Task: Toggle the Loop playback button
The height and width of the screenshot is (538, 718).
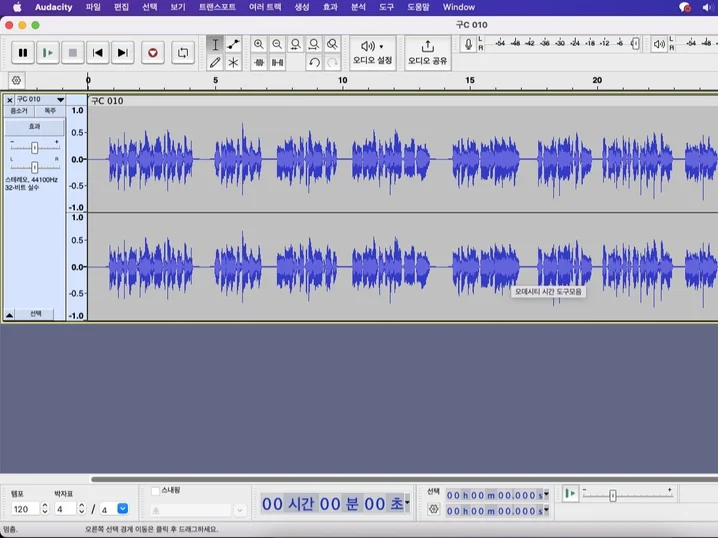Action: pyautogui.click(x=182, y=53)
